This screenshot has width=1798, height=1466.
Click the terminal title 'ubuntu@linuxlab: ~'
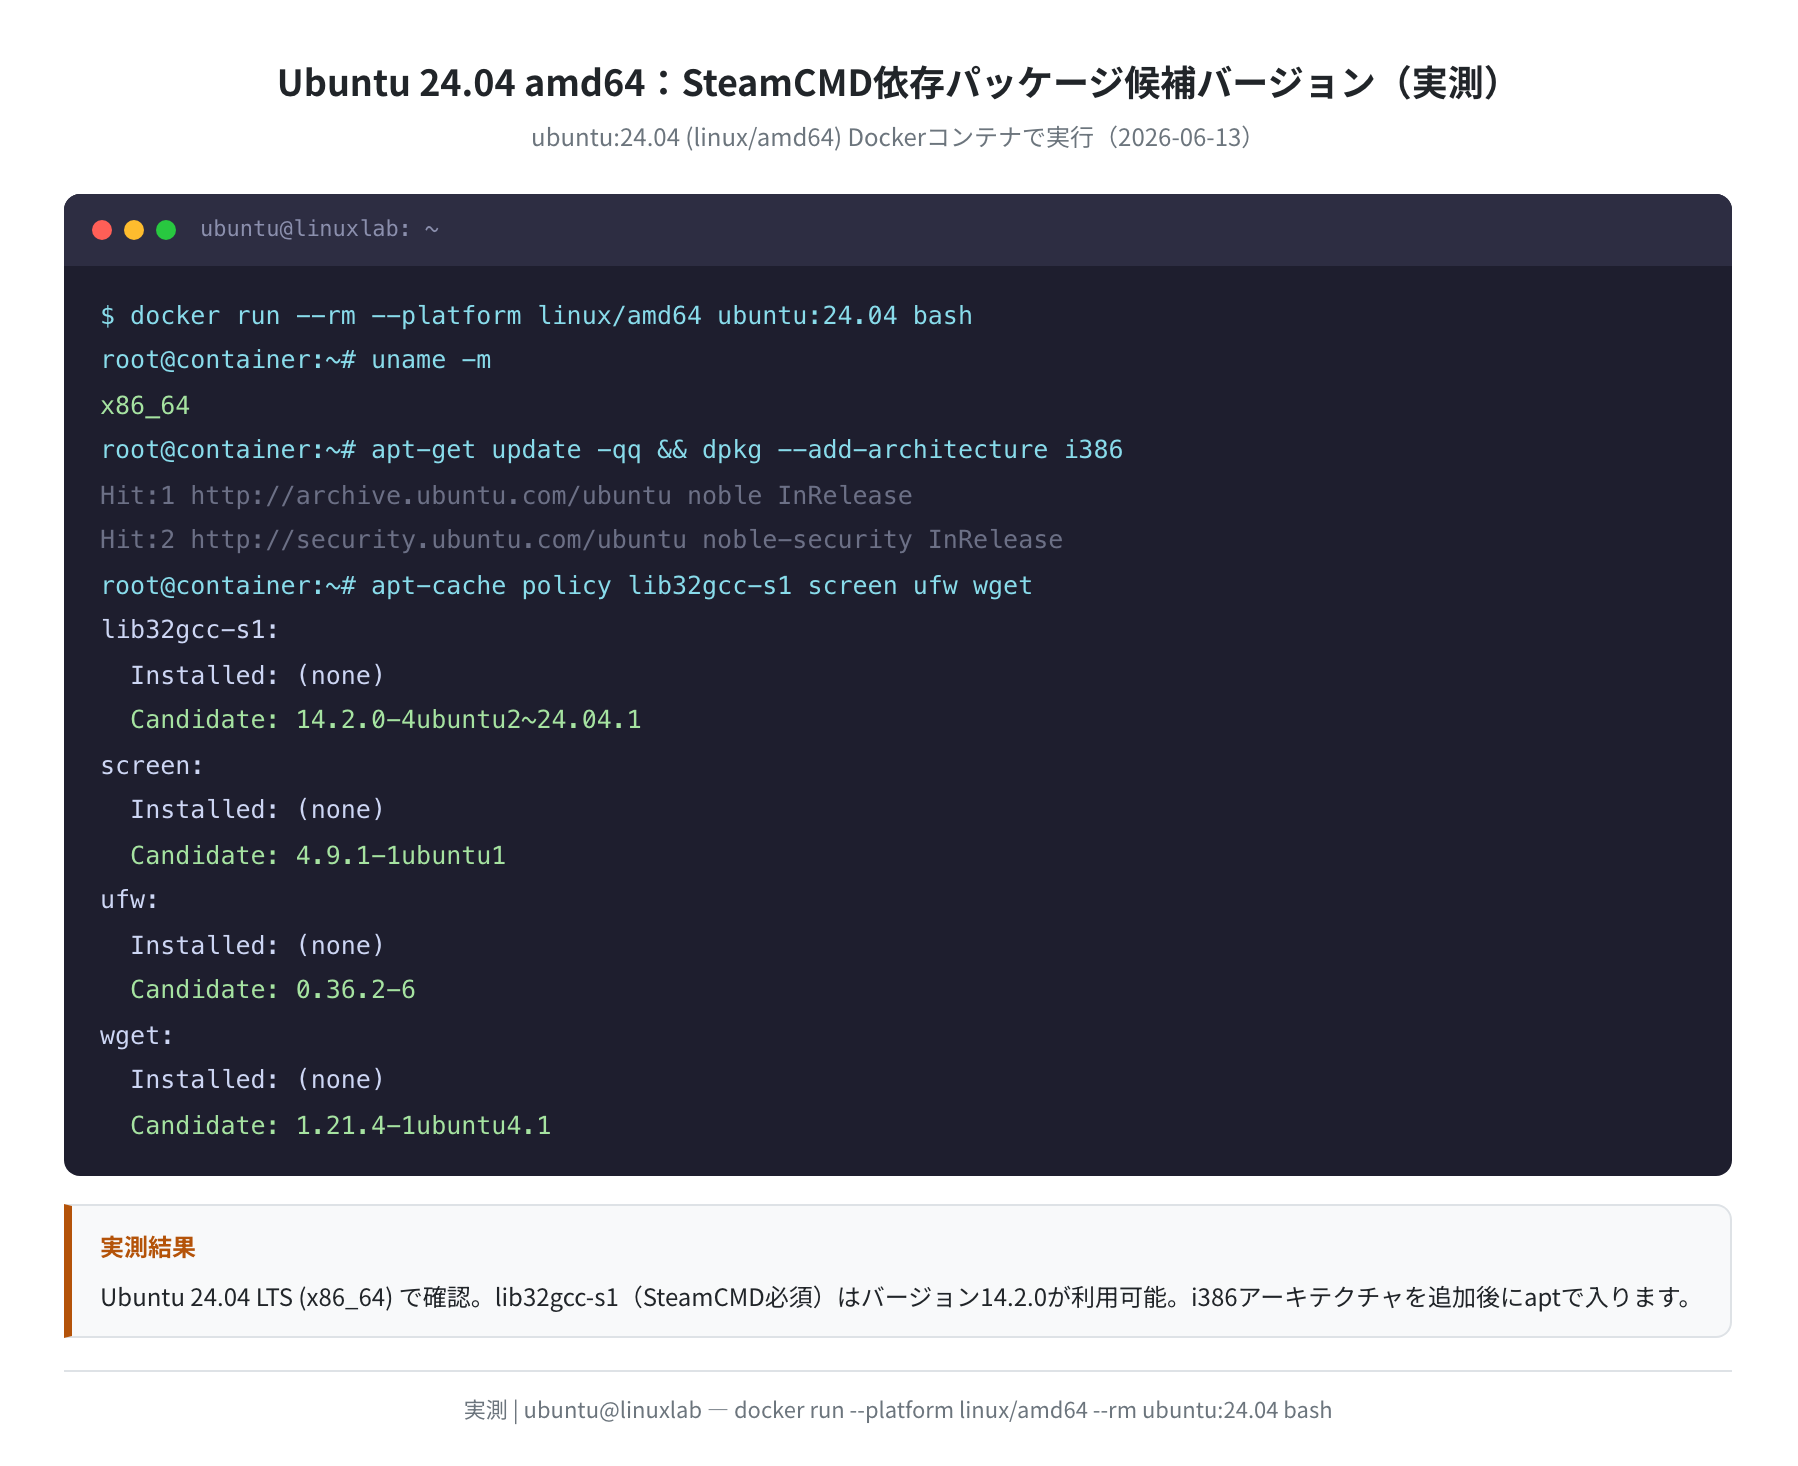(320, 229)
